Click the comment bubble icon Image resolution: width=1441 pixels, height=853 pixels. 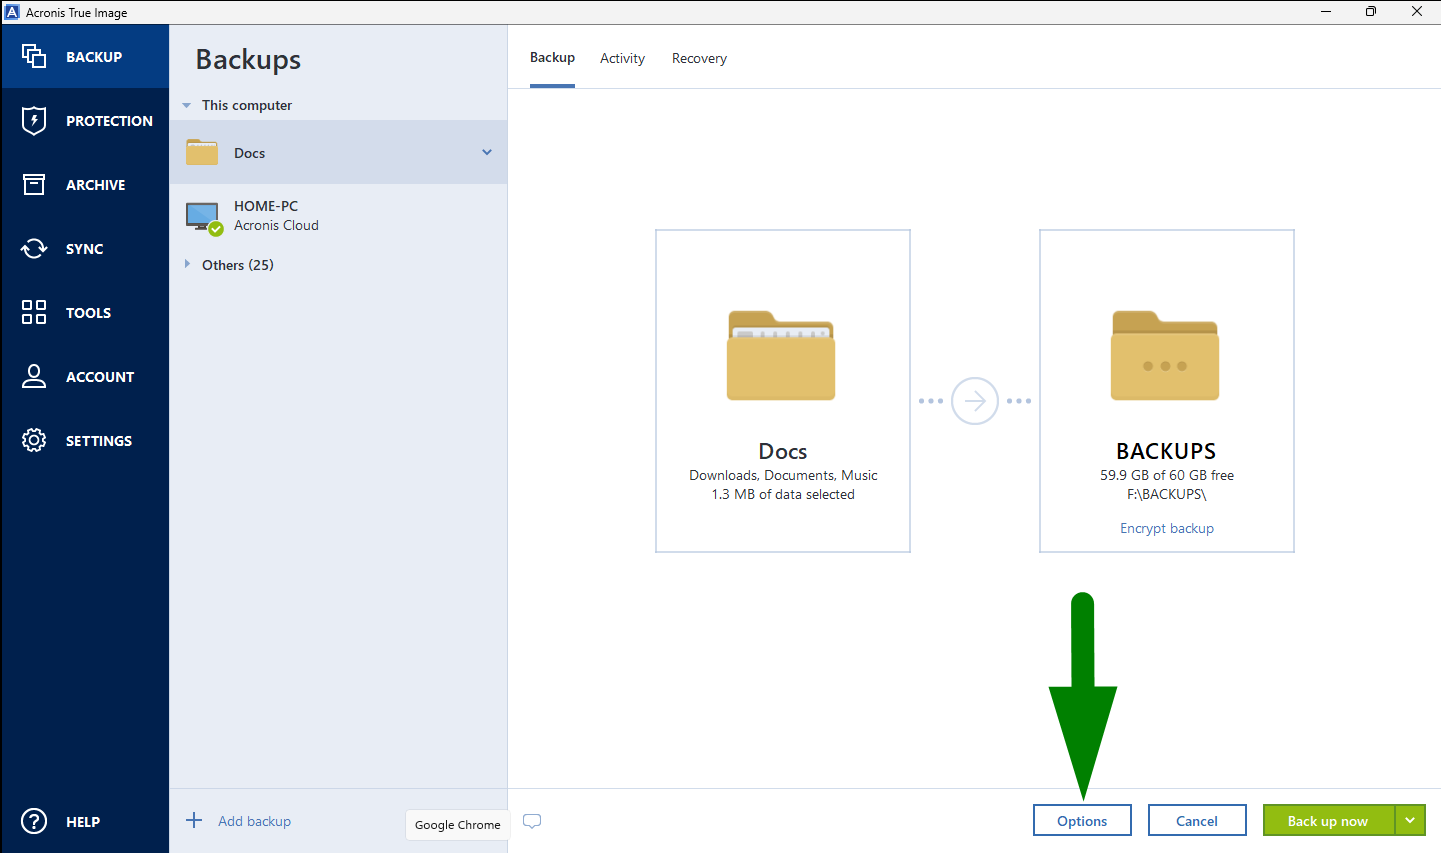click(x=532, y=821)
